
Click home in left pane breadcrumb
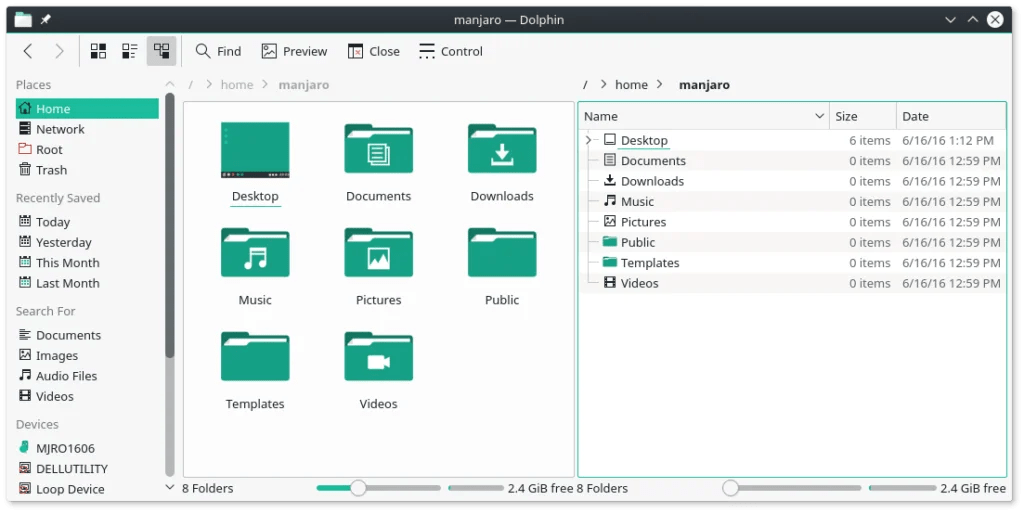(236, 85)
